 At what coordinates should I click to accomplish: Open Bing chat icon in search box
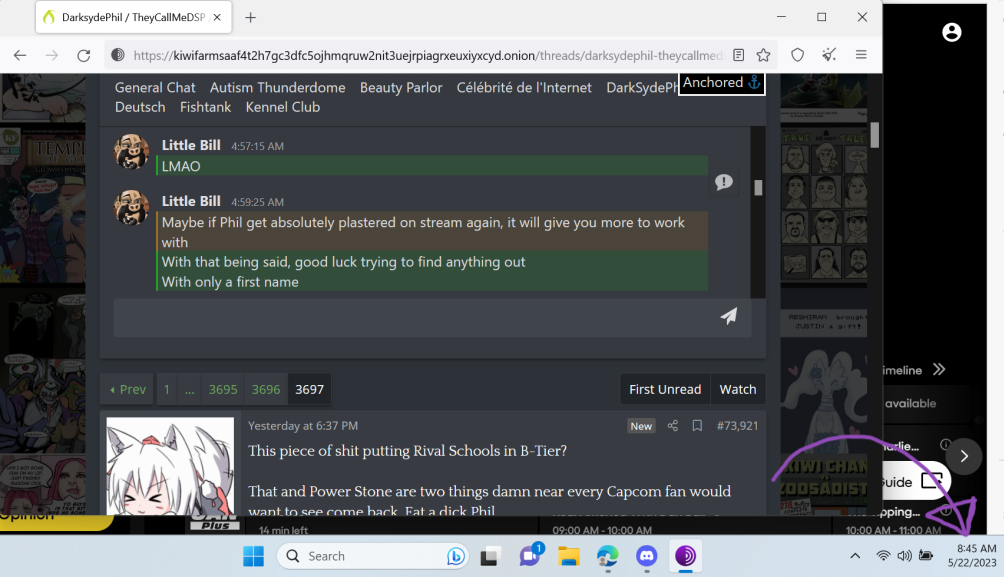455,556
